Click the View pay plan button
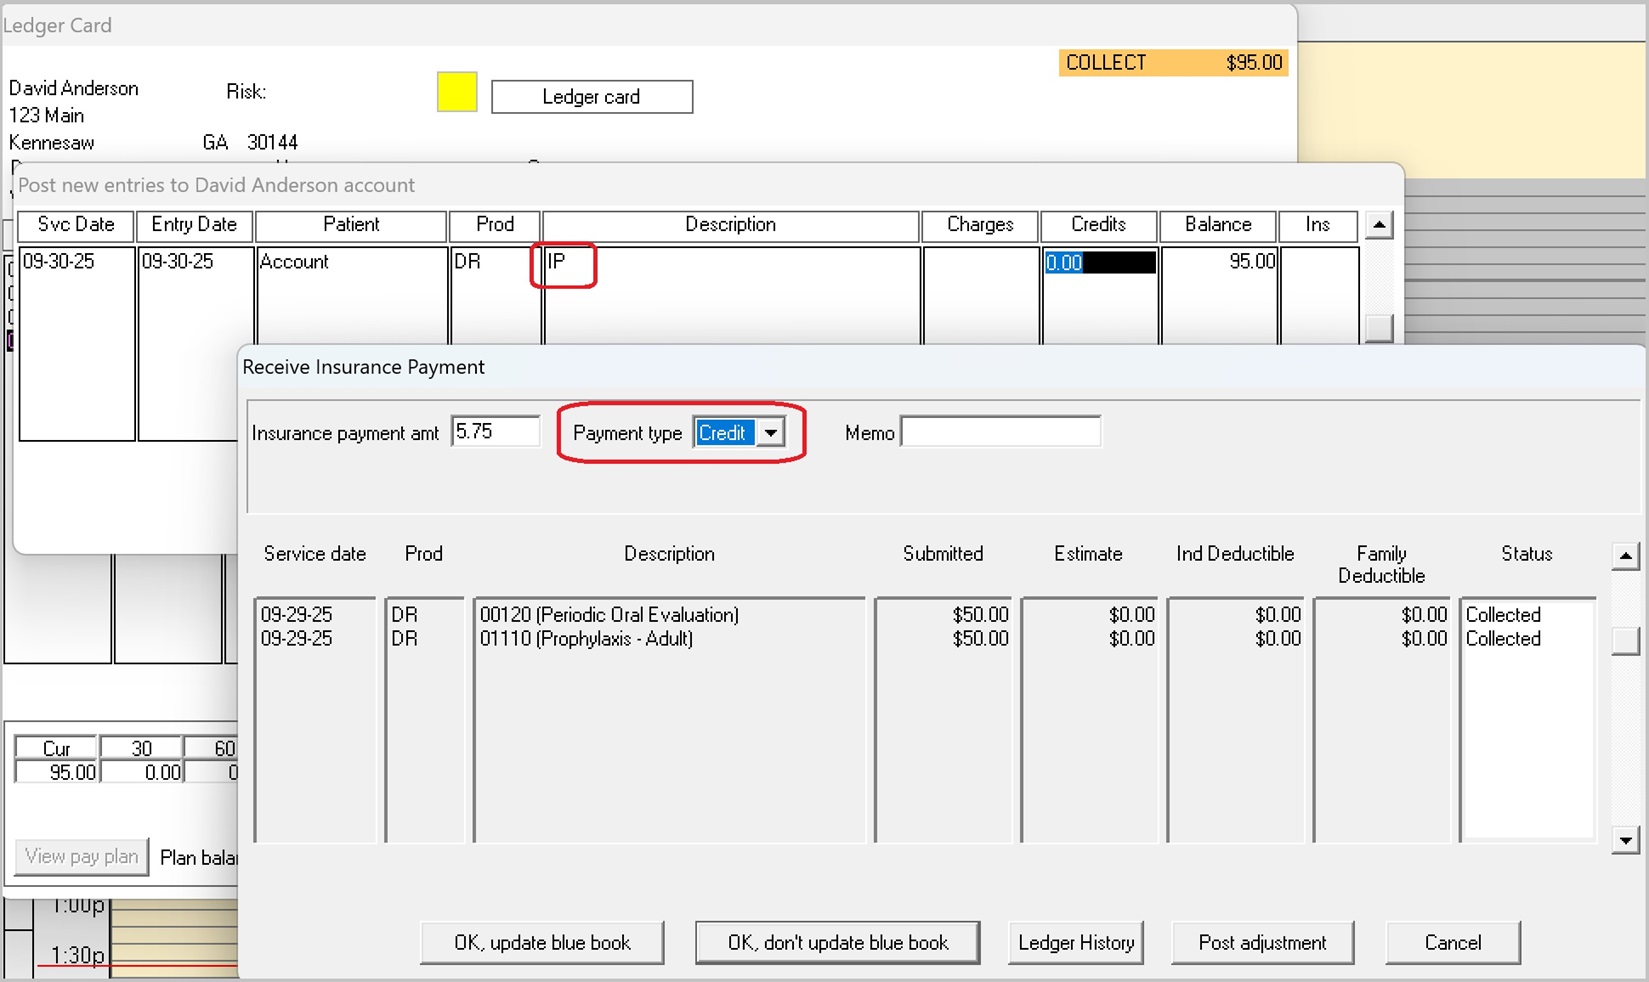Viewport: 1649px width, 982px height. (x=81, y=857)
